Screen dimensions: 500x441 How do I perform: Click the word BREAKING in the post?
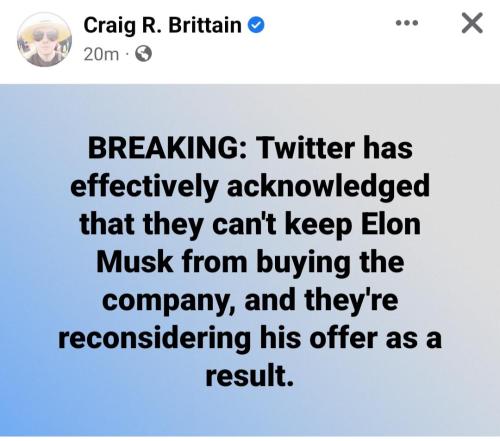[x=164, y=148]
